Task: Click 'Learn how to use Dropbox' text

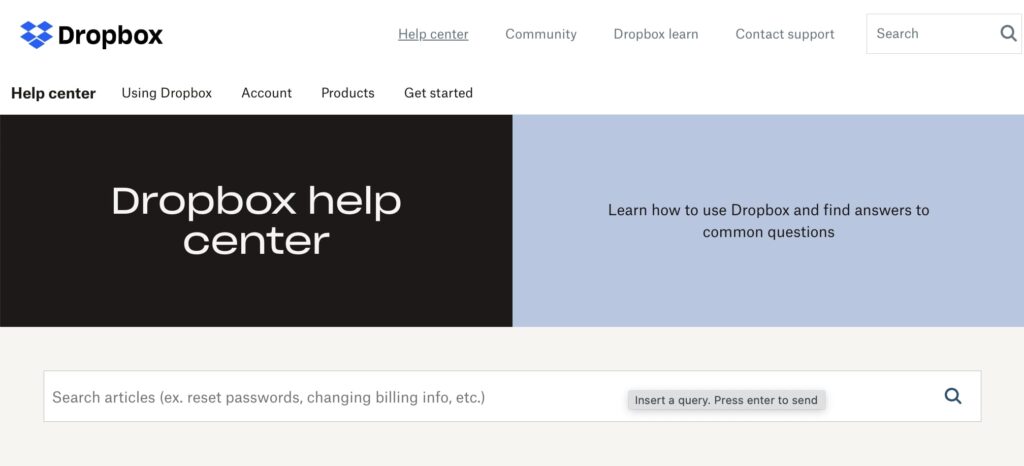Action: pyautogui.click(x=769, y=221)
